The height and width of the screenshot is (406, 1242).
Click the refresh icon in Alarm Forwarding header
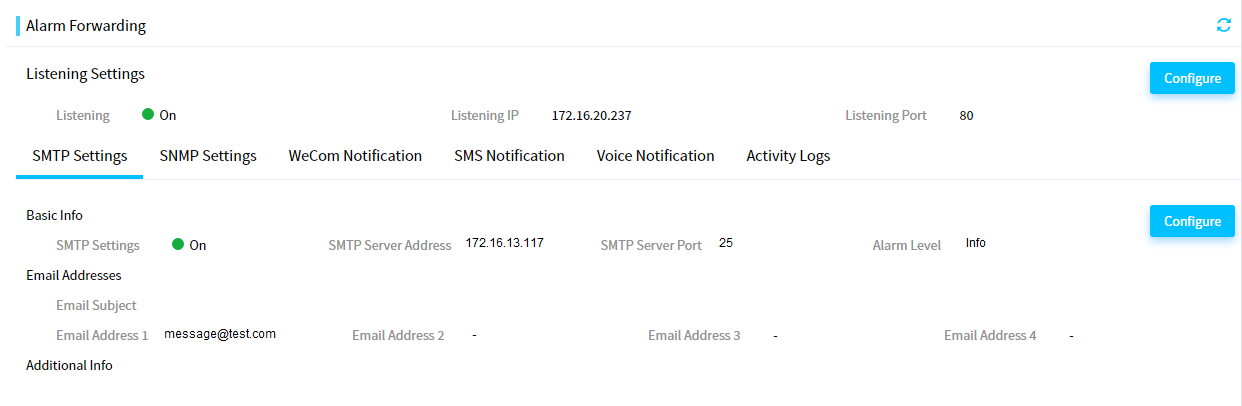[1224, 25]
